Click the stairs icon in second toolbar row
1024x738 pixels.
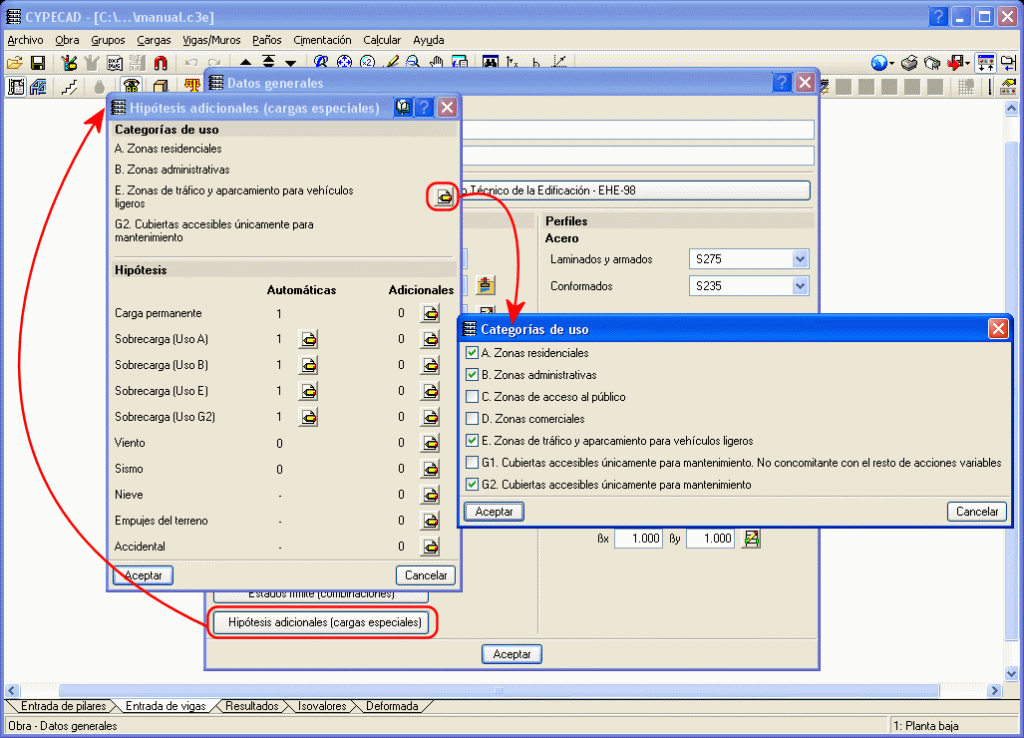click(69, 86)
